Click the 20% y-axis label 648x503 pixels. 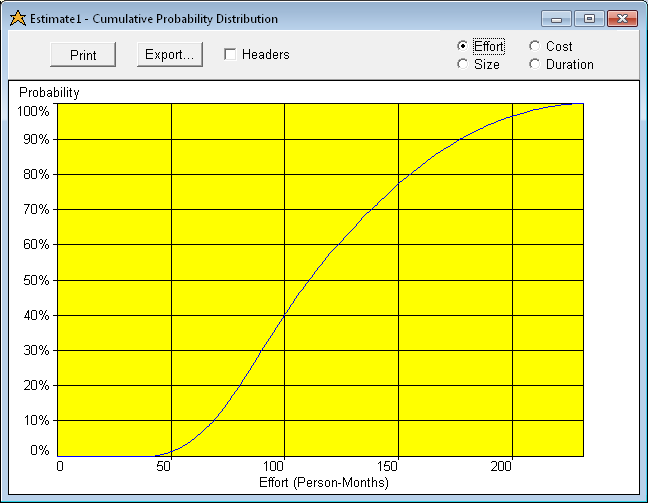pyautogui.click(x=36, y=385)
